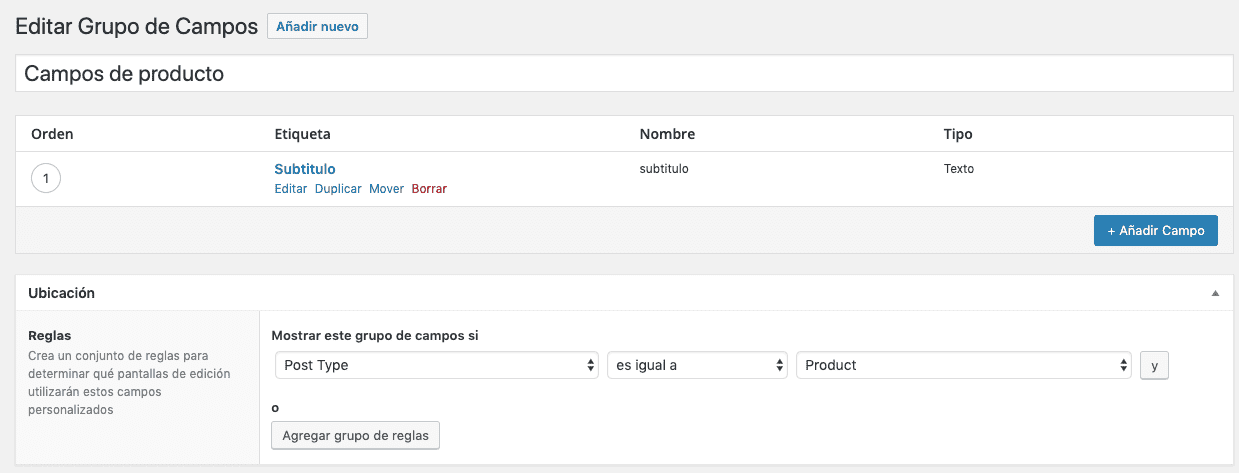Viewport: 1239px width, 473px height.
Task: Click the + Añadir Campo button
Action: coord(1155,230)
